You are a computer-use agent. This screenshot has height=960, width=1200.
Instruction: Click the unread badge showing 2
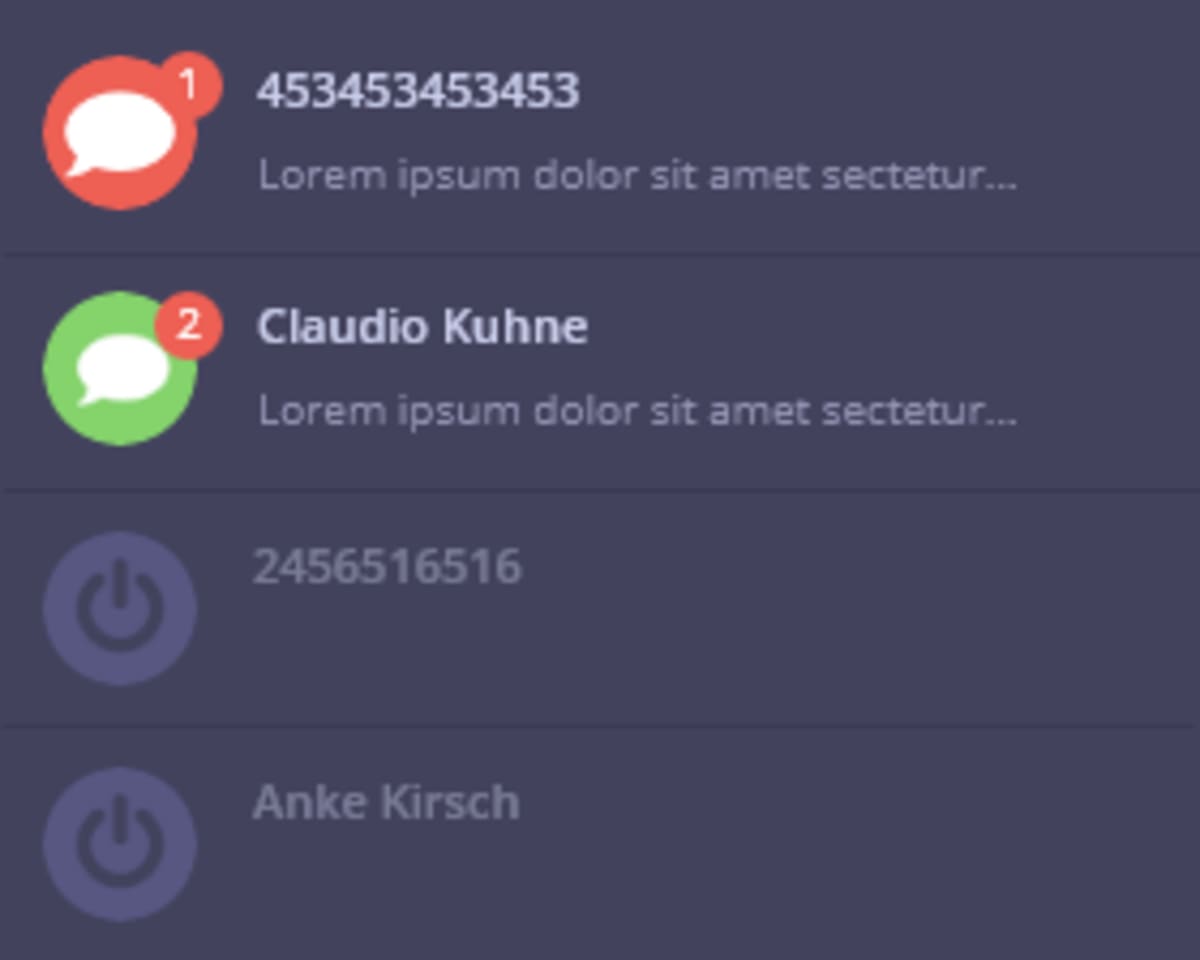point(189,324)
